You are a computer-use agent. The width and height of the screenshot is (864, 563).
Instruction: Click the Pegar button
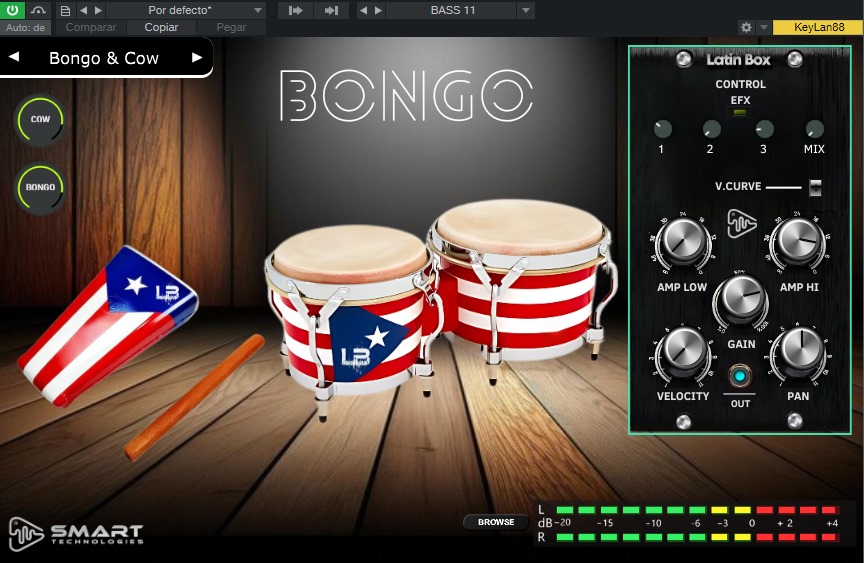pos(231,28)
